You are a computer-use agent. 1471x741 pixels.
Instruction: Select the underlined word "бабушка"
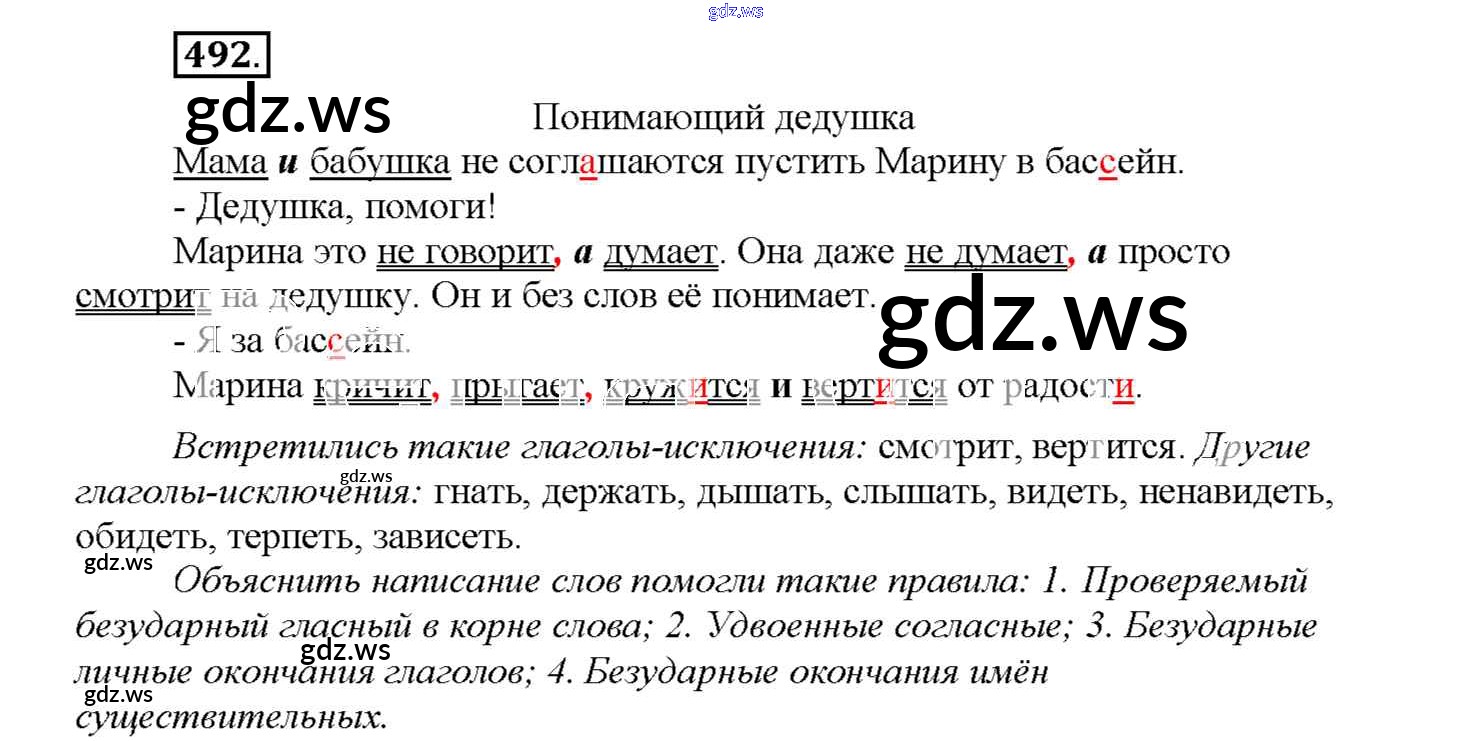(x=380, y=162)
